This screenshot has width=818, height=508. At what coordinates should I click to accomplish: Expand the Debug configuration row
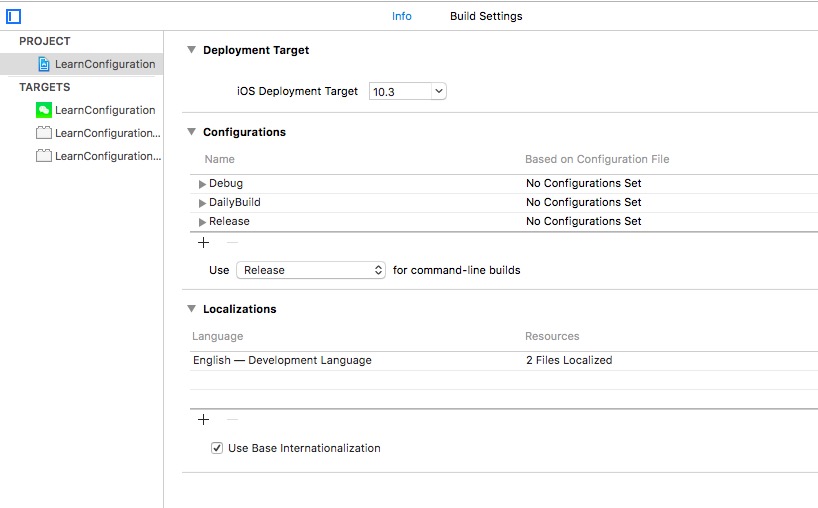click(202, 184)
